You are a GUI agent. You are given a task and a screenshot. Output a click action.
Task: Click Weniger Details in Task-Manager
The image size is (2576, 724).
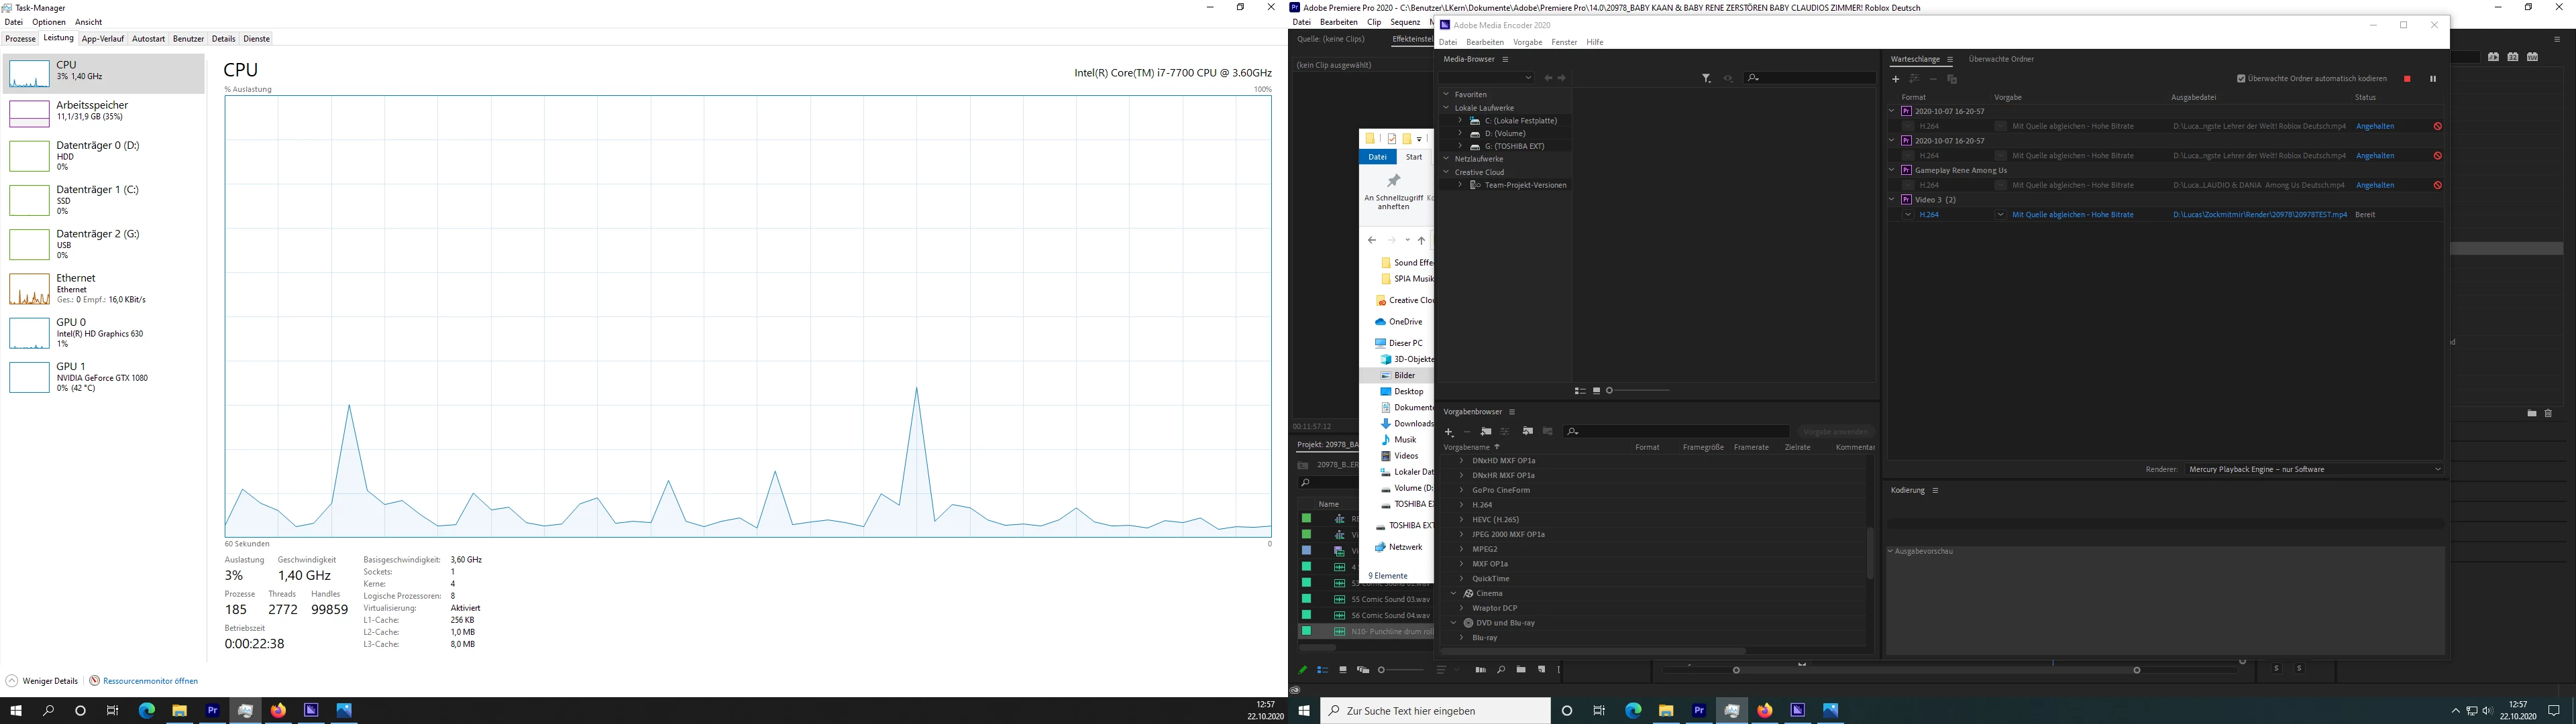point(42,681)
